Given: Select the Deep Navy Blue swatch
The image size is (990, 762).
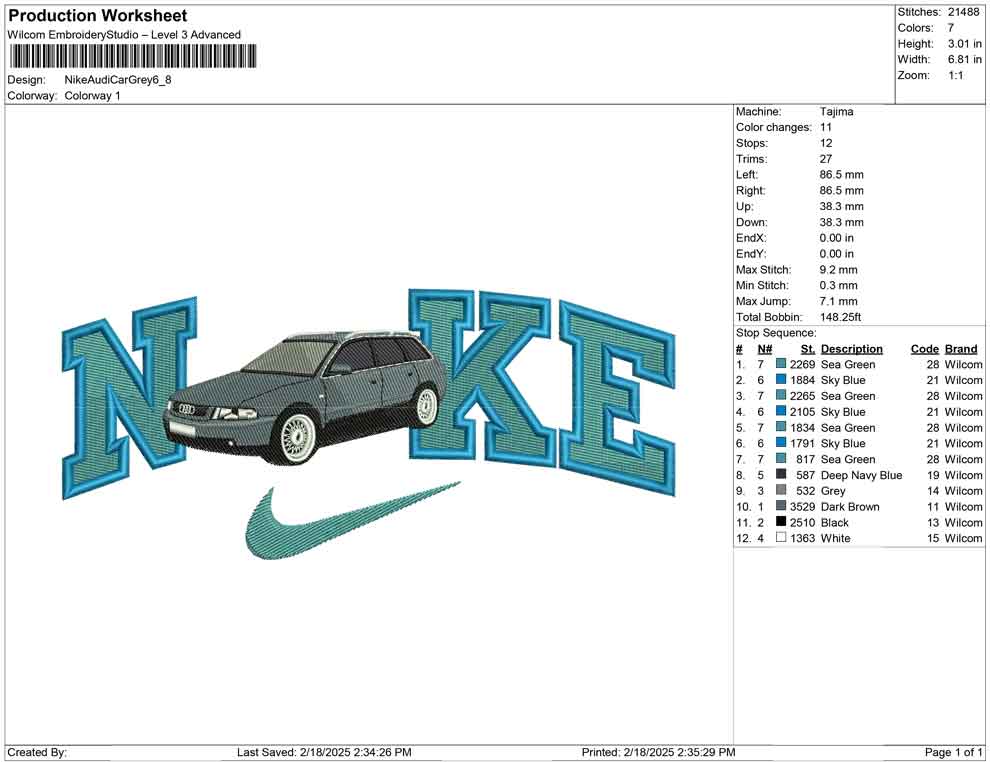Looking at the screenshot, I should coord(780,475).
